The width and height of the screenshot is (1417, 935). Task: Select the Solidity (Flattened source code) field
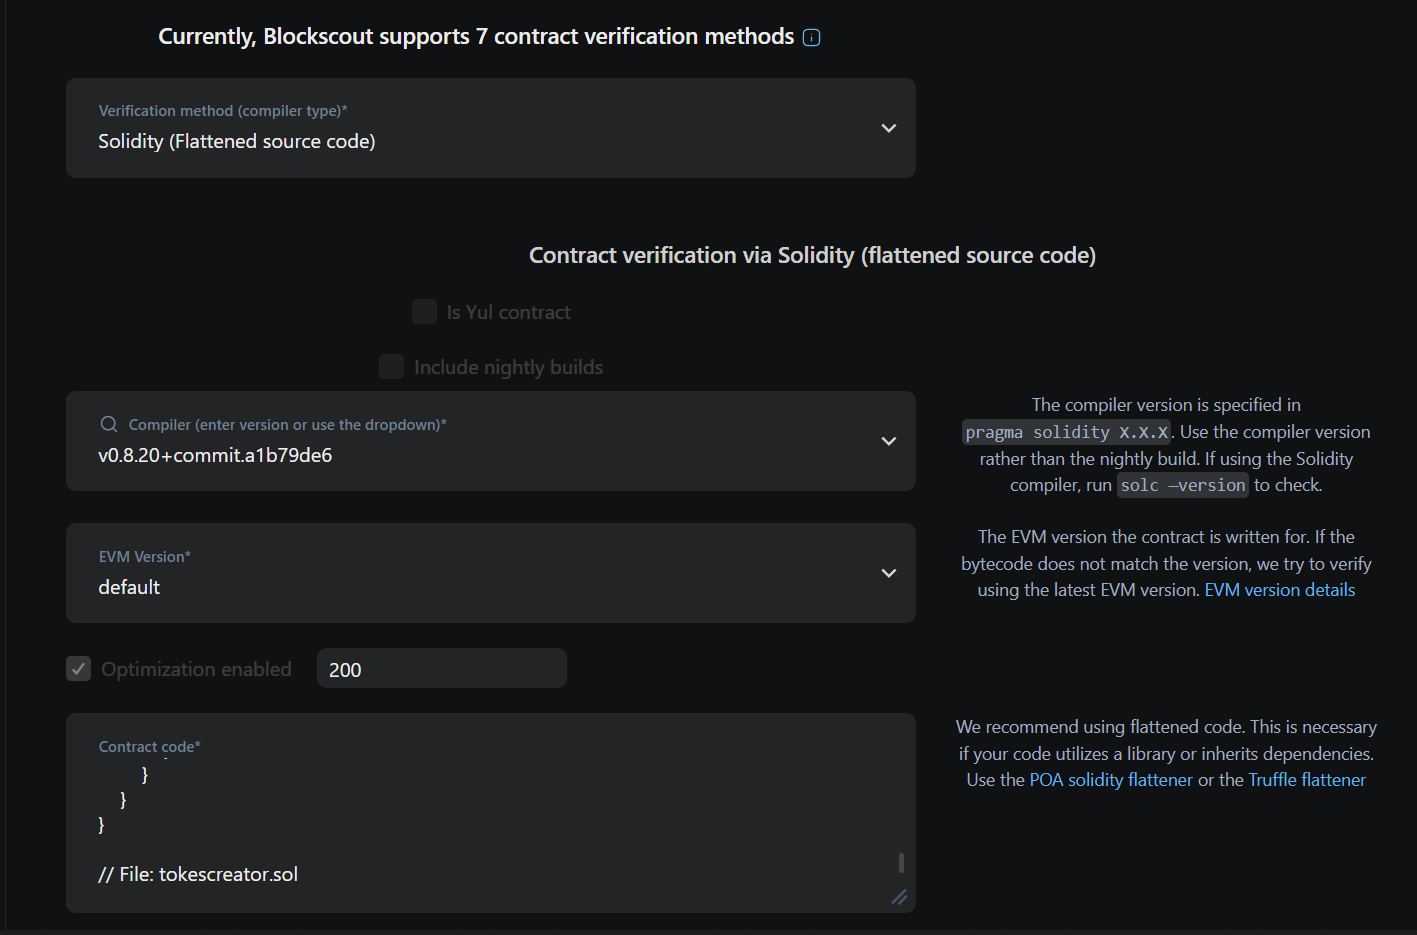tap(491, 128)
